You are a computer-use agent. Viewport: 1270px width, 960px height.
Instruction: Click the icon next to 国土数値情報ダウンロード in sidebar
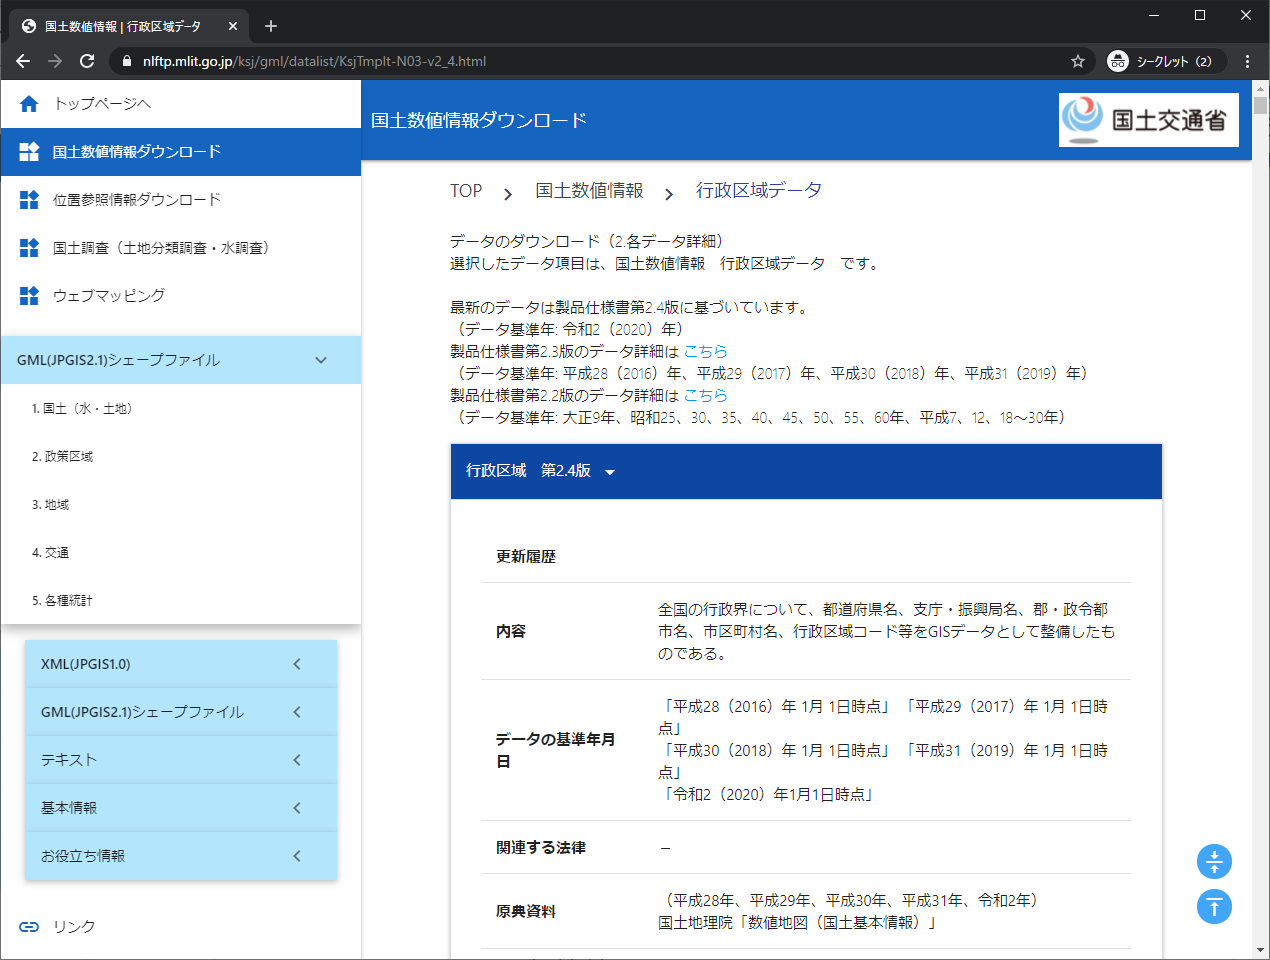29,152
